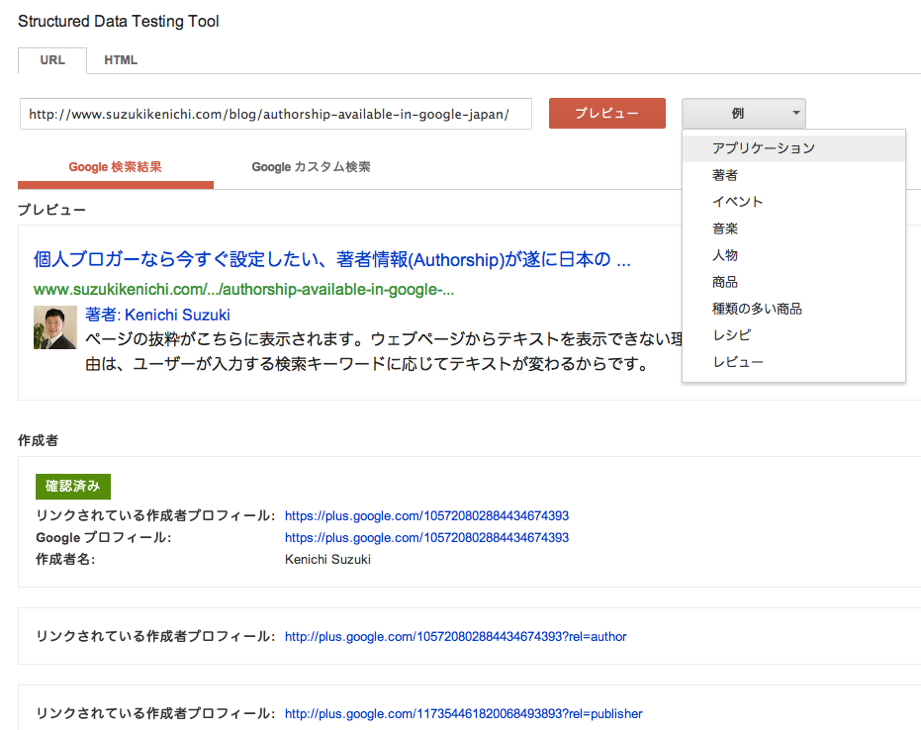The height and width of the screenshot is (730, 921).
Task: Pick 商品 from the examples list
Action: [x=794, y=282]
